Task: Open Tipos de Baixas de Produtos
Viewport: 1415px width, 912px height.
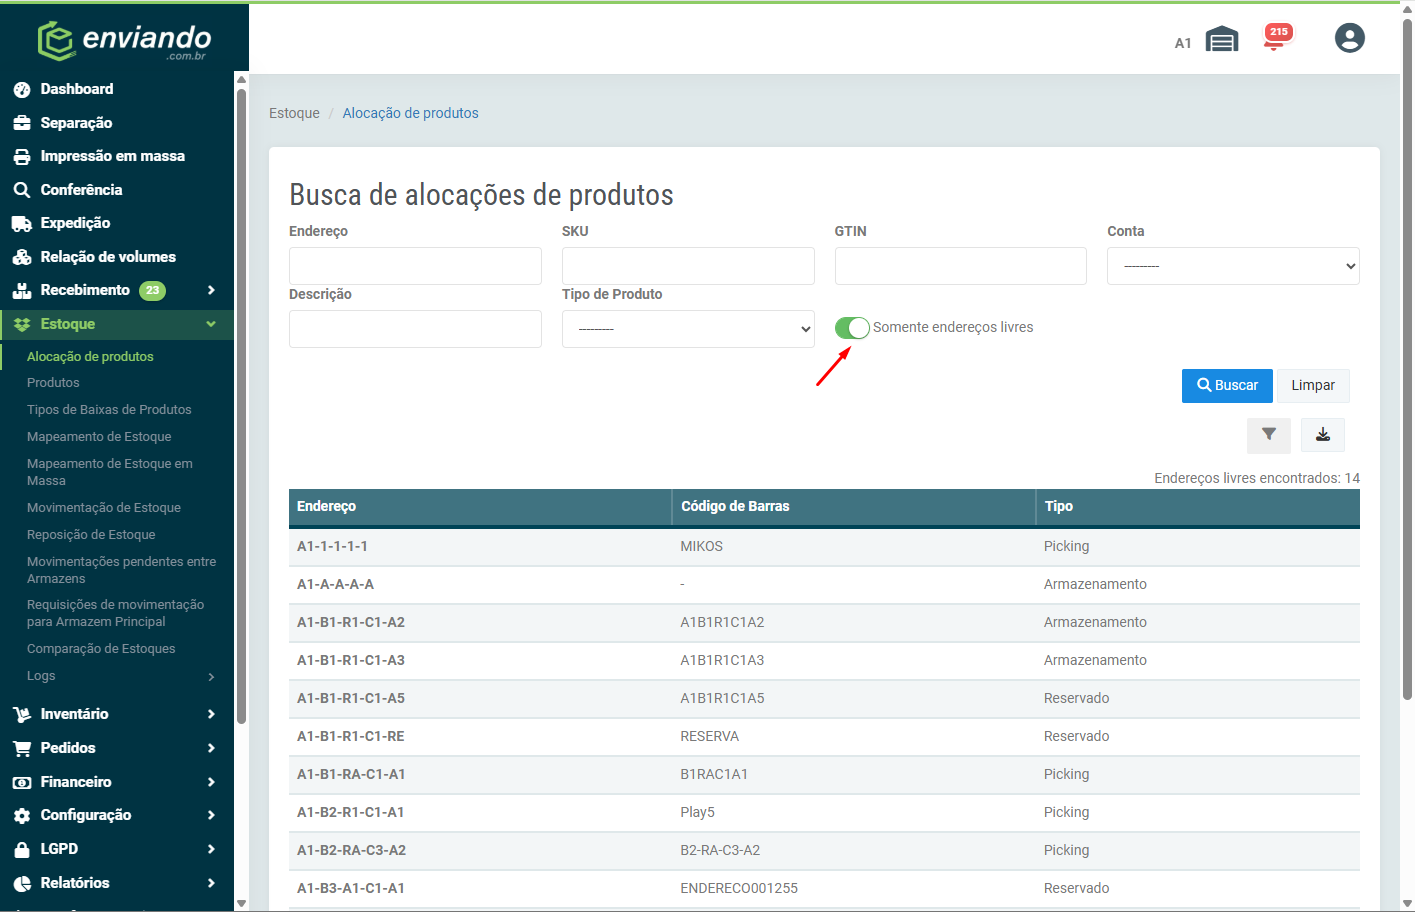Action: click(x=109, y=410)
